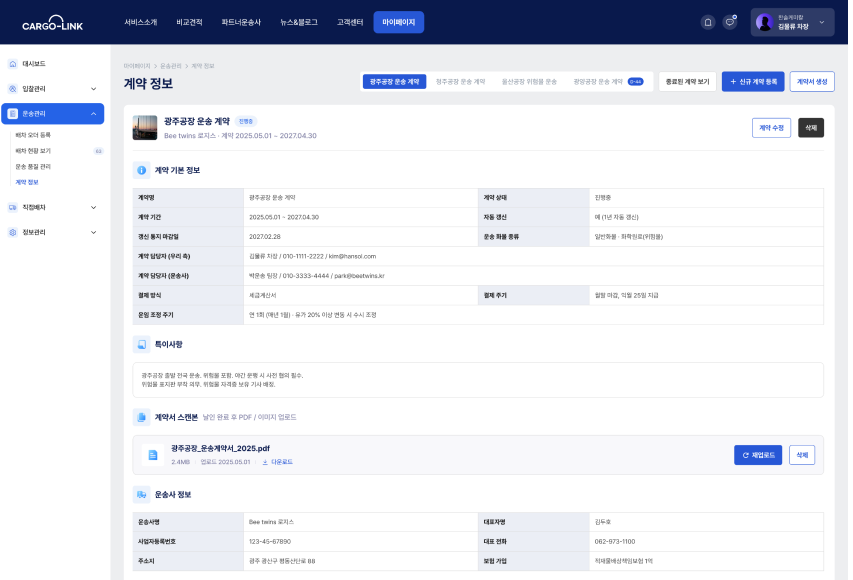Click the download arrow icon beside 다운로드
Viewport: 853px width, 580px height.
(265, 462)
